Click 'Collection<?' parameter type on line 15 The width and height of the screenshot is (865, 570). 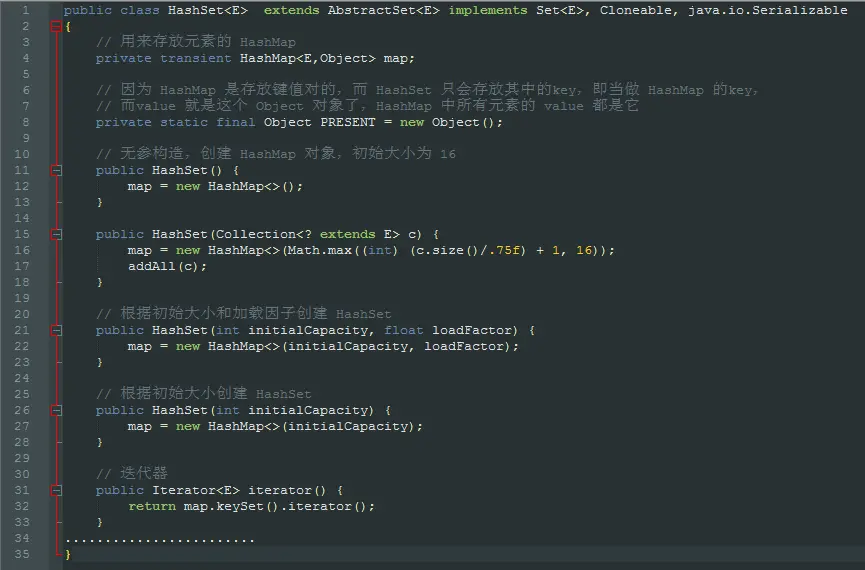[x=264, y=234]
